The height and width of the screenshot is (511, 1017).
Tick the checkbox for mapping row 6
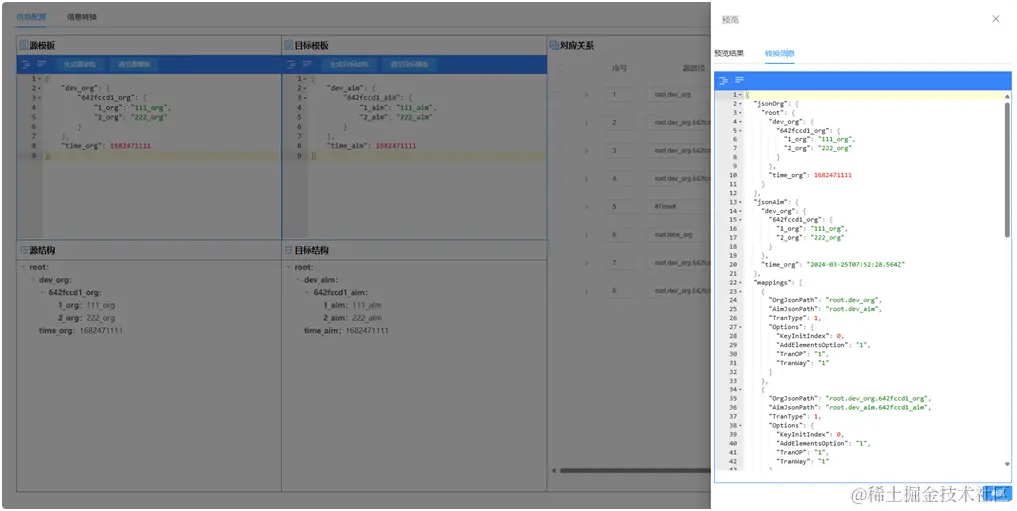tap(559, 235)
